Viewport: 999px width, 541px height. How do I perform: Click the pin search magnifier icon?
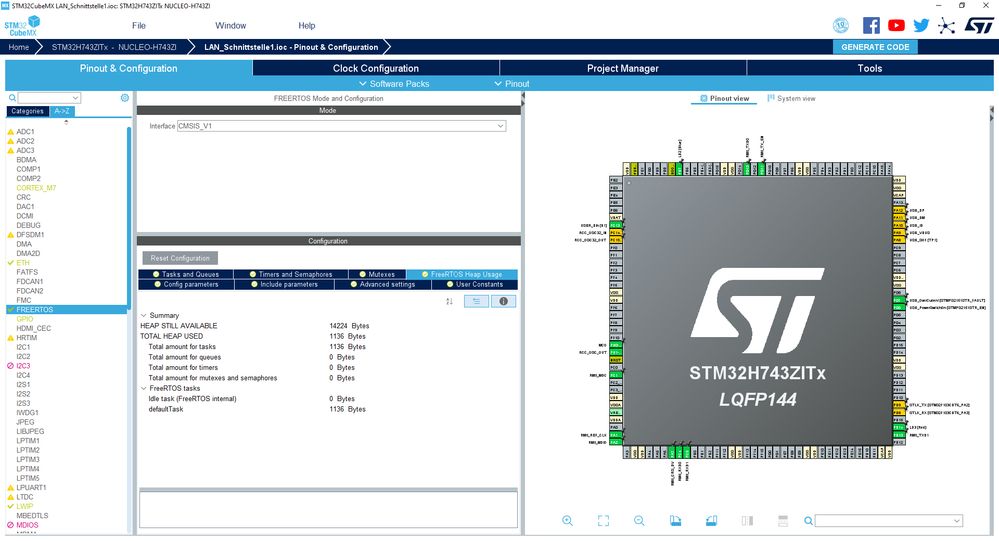pos(808,521)
